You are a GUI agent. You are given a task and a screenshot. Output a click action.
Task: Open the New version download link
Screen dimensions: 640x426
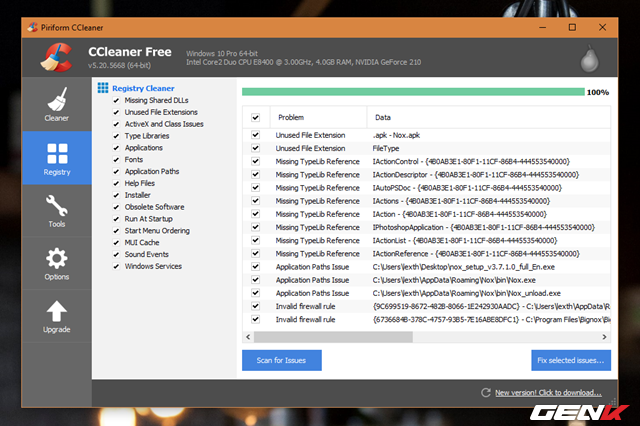548,393
